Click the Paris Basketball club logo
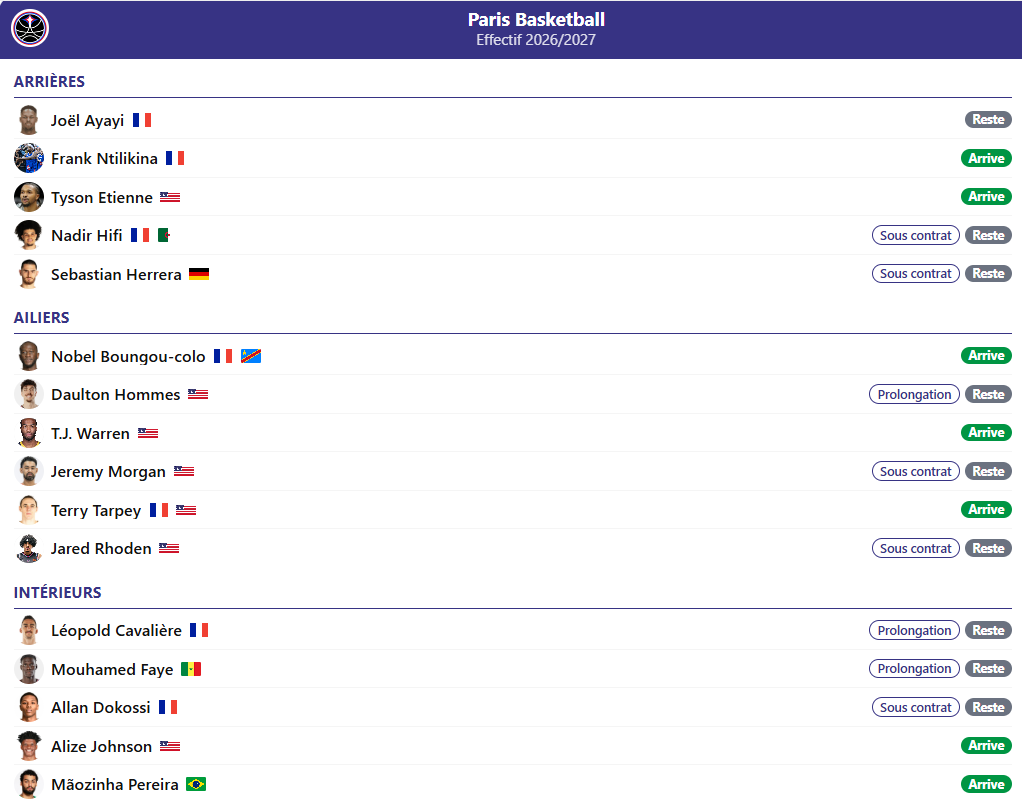This screenshot has width=1022, height=807. point(30,29)
